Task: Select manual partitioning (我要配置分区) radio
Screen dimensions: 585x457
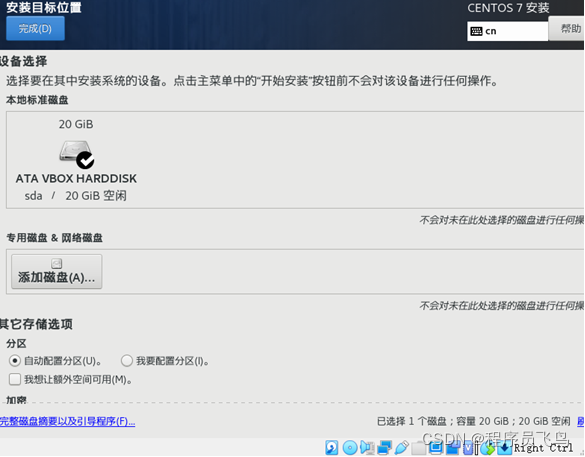Action: [x=127, y=361]
